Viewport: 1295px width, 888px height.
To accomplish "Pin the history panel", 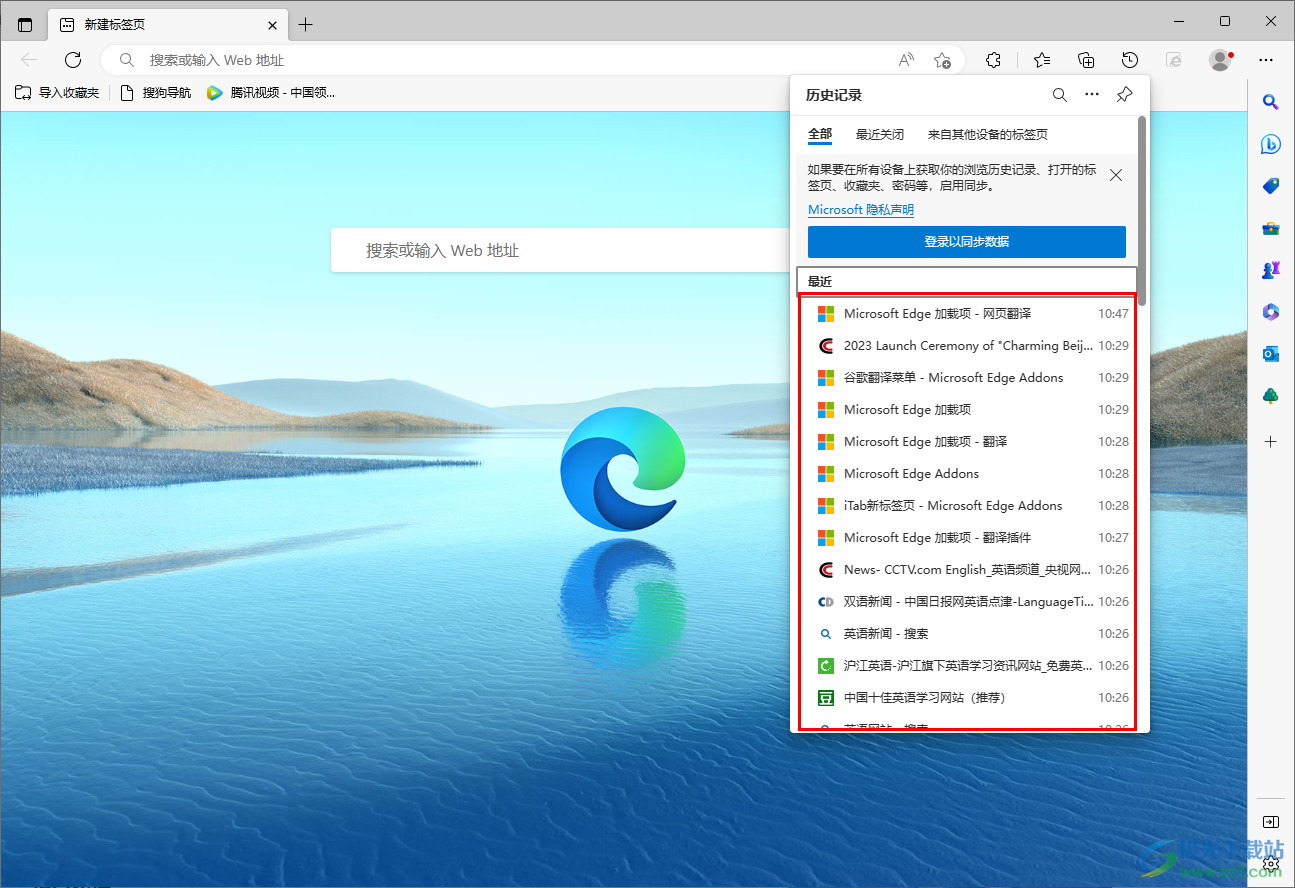I will 1125,95.
